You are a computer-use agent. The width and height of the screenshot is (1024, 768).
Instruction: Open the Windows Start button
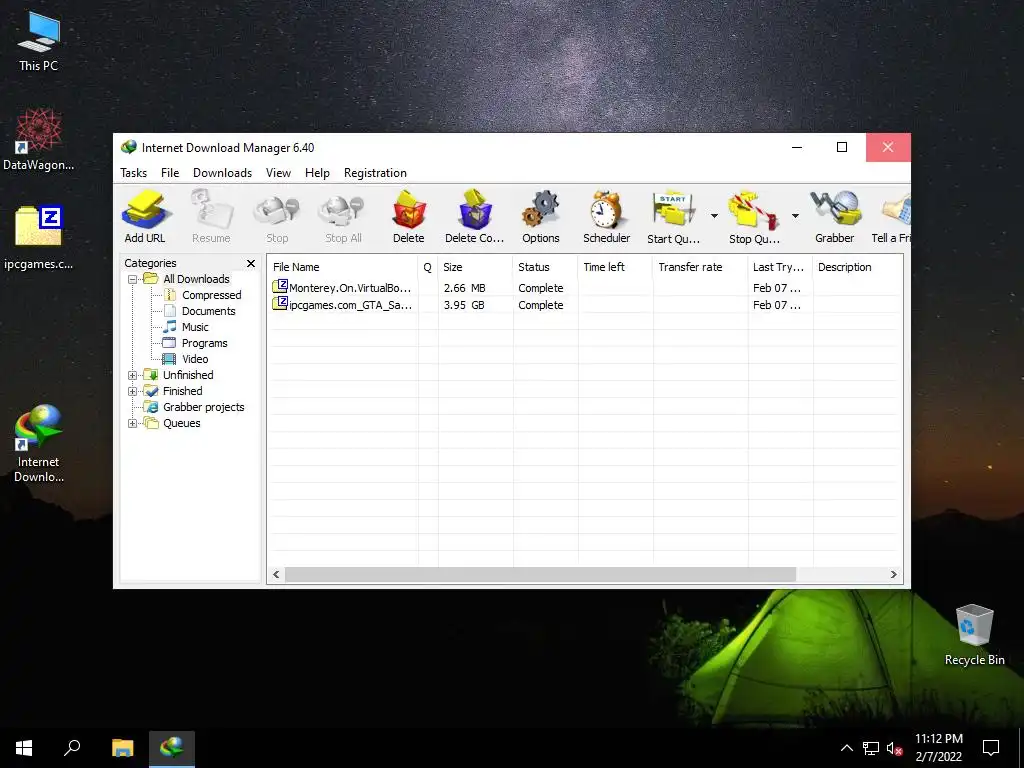(24, 748)
